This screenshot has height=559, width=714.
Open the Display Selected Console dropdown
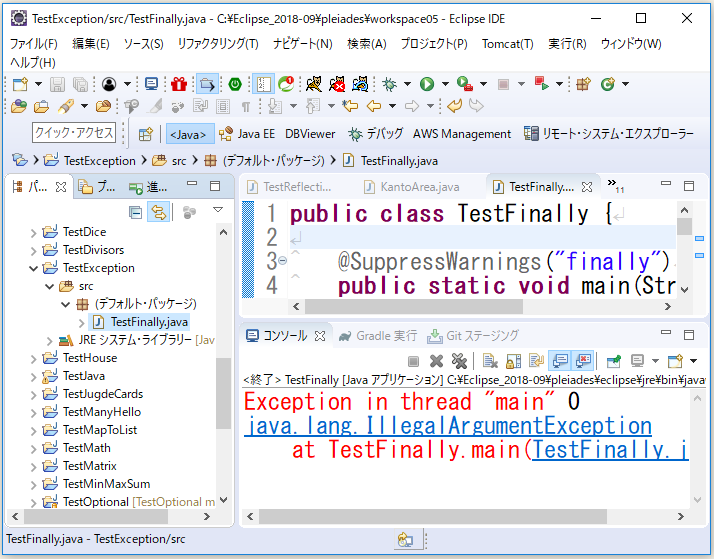tap(655, 361)
